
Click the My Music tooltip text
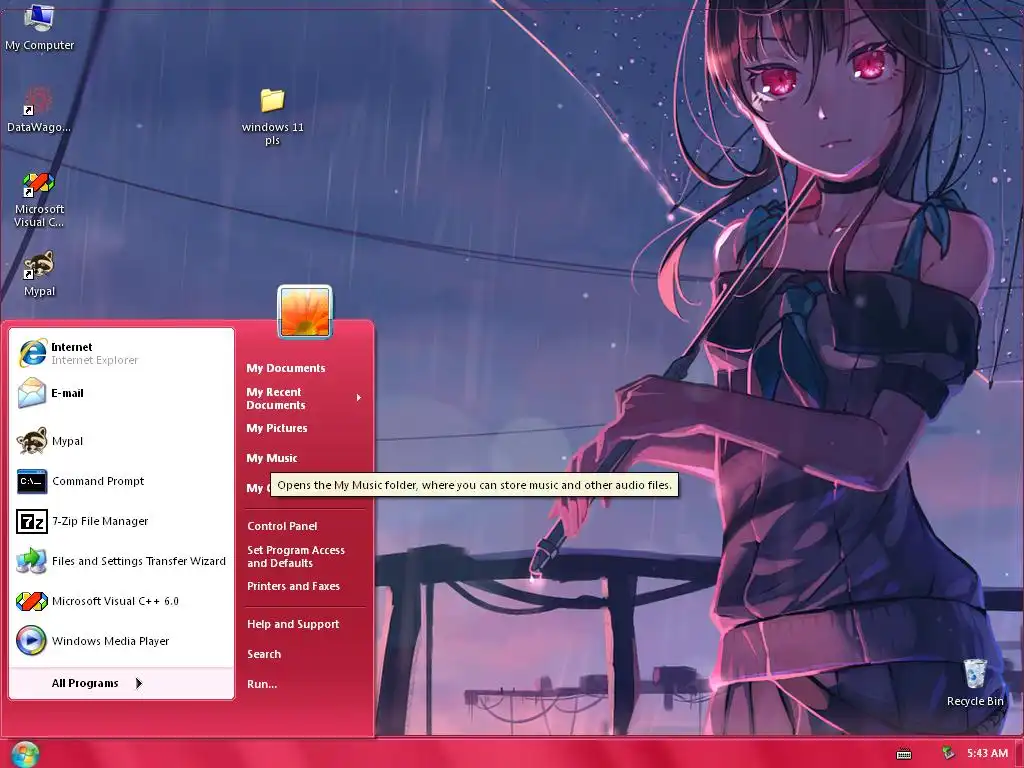[474, 485]
